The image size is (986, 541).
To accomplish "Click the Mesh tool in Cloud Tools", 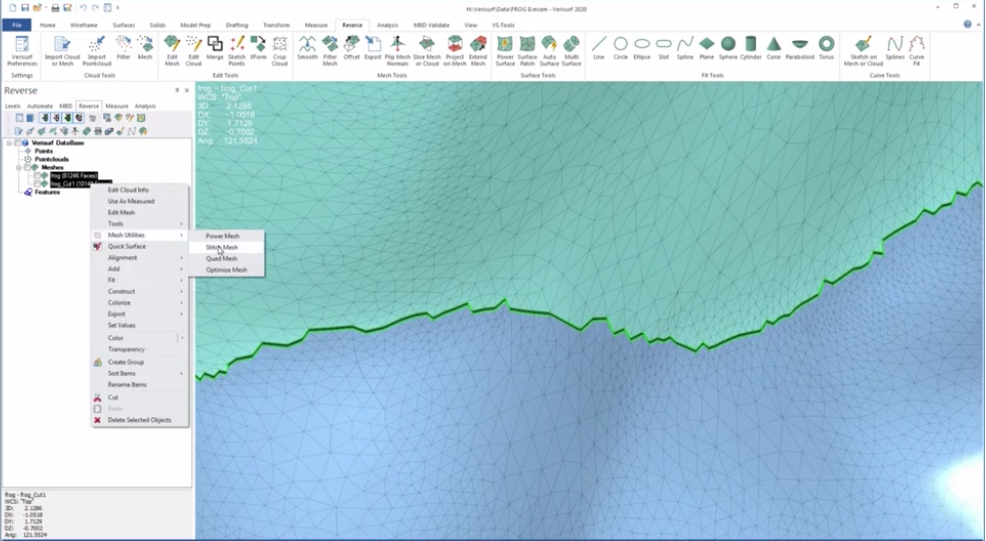I will coord(145,48).
